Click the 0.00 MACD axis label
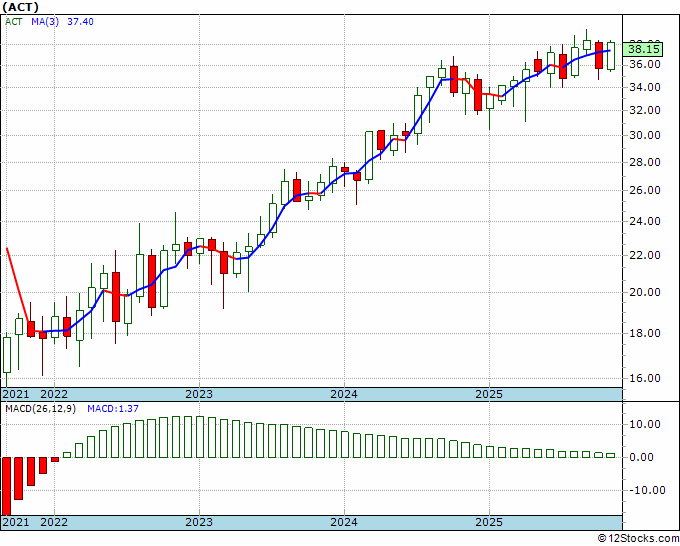Viewport: 680px width, 546px height. tap(644, 457)
